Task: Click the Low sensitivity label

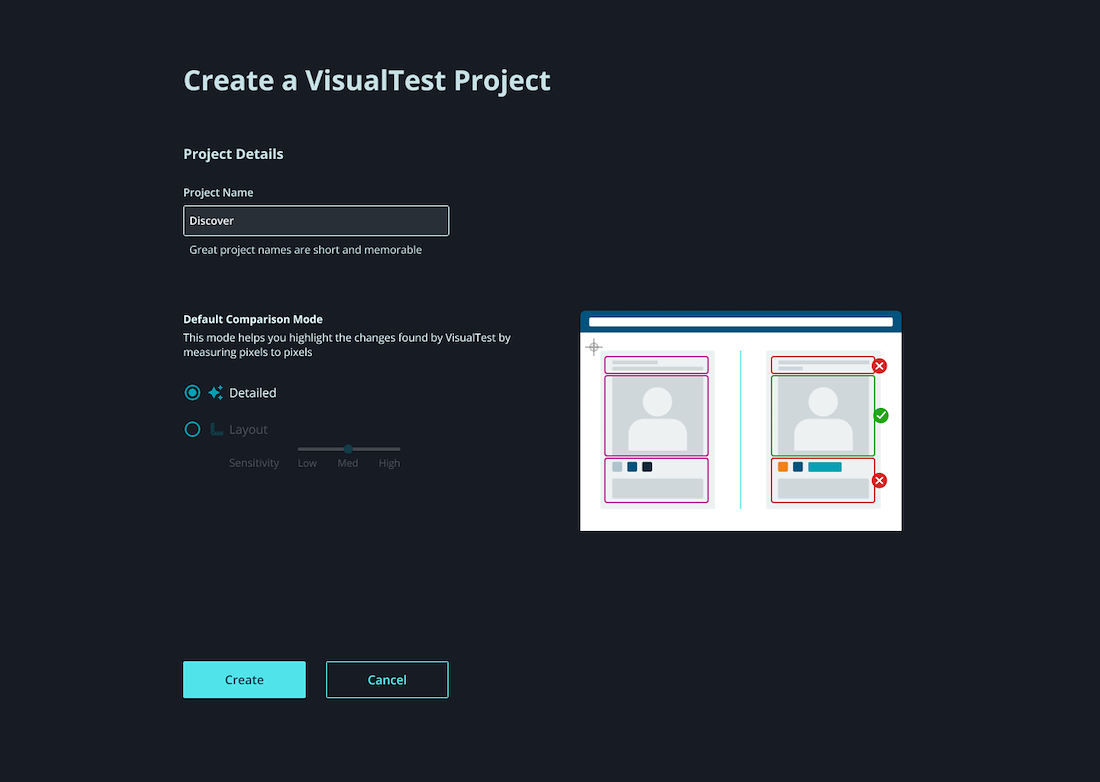Action: [x=307, y=463]
